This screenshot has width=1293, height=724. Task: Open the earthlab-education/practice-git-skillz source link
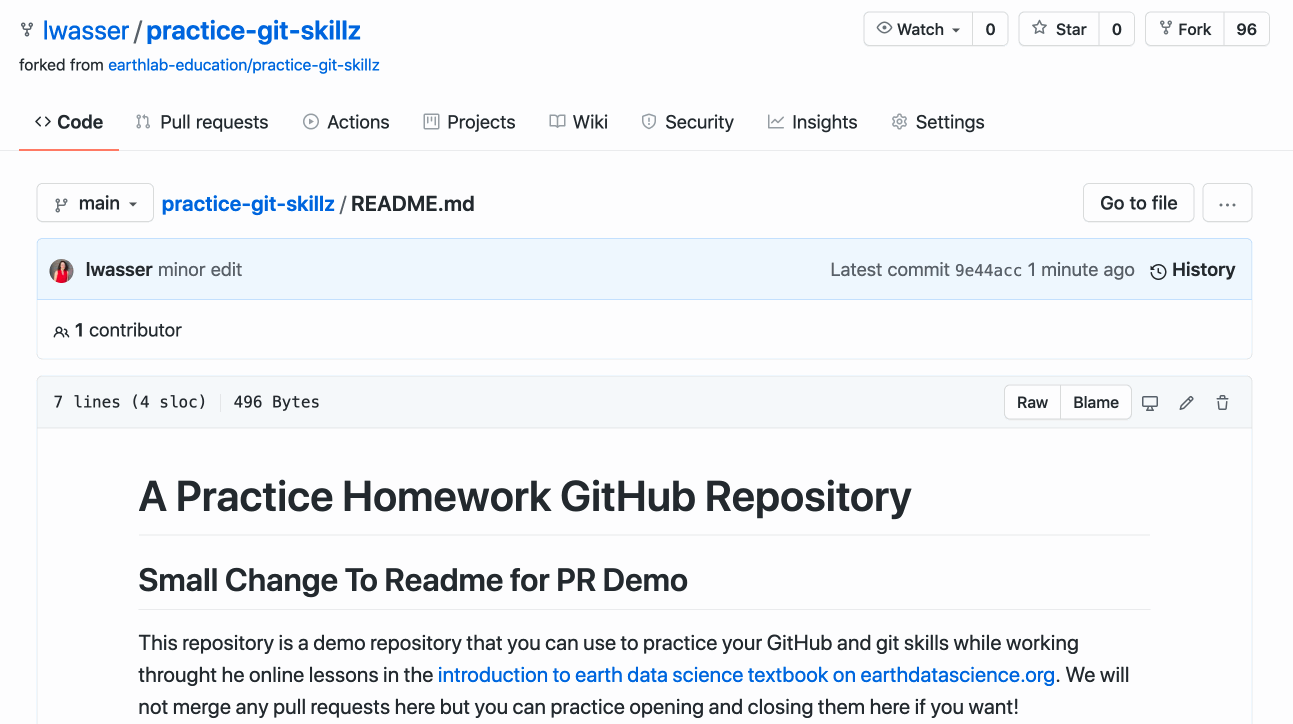click(x=244, y=65)
